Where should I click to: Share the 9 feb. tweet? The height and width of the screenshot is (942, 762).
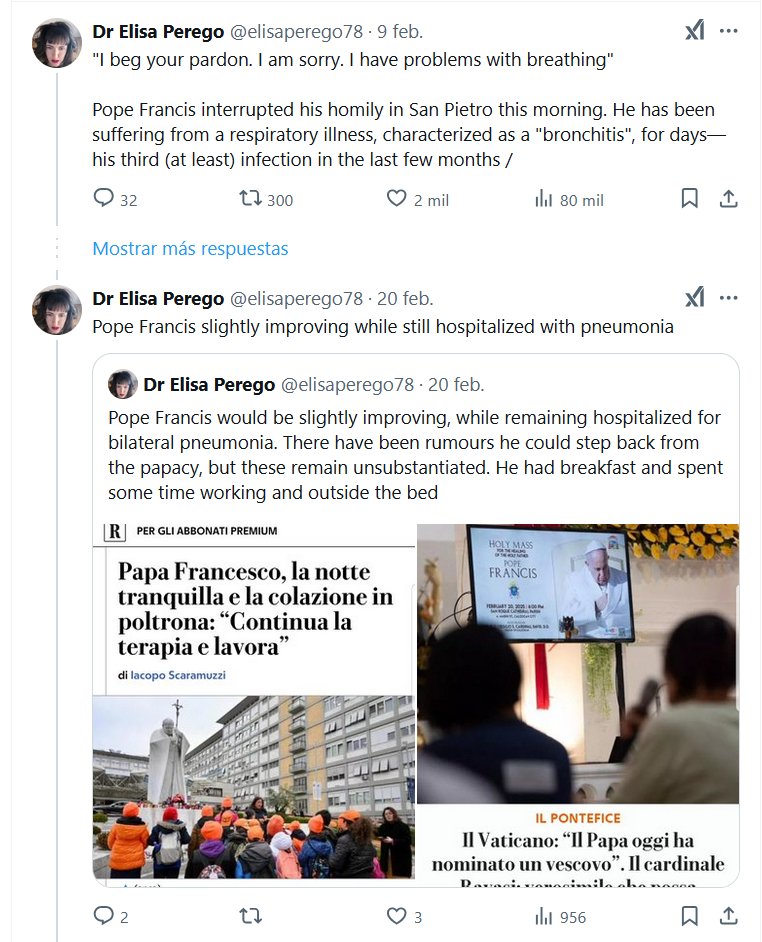tap(729, 199)
